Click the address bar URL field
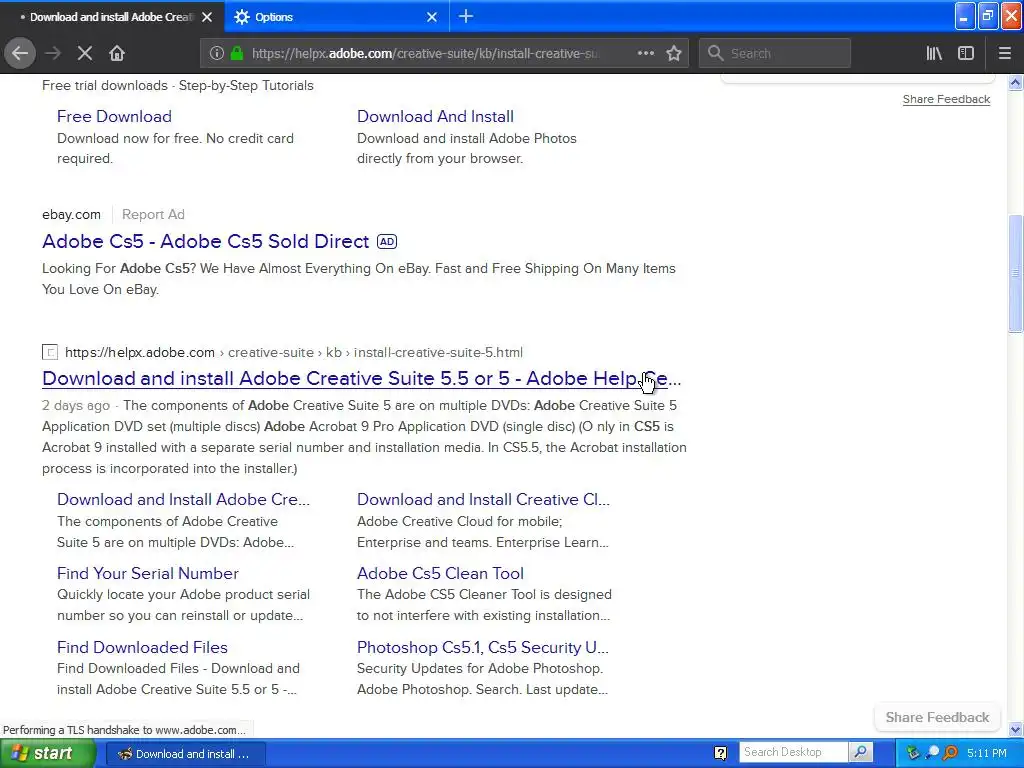The width and height of the screenshot is (1024, 768). (x=424, y=54)
